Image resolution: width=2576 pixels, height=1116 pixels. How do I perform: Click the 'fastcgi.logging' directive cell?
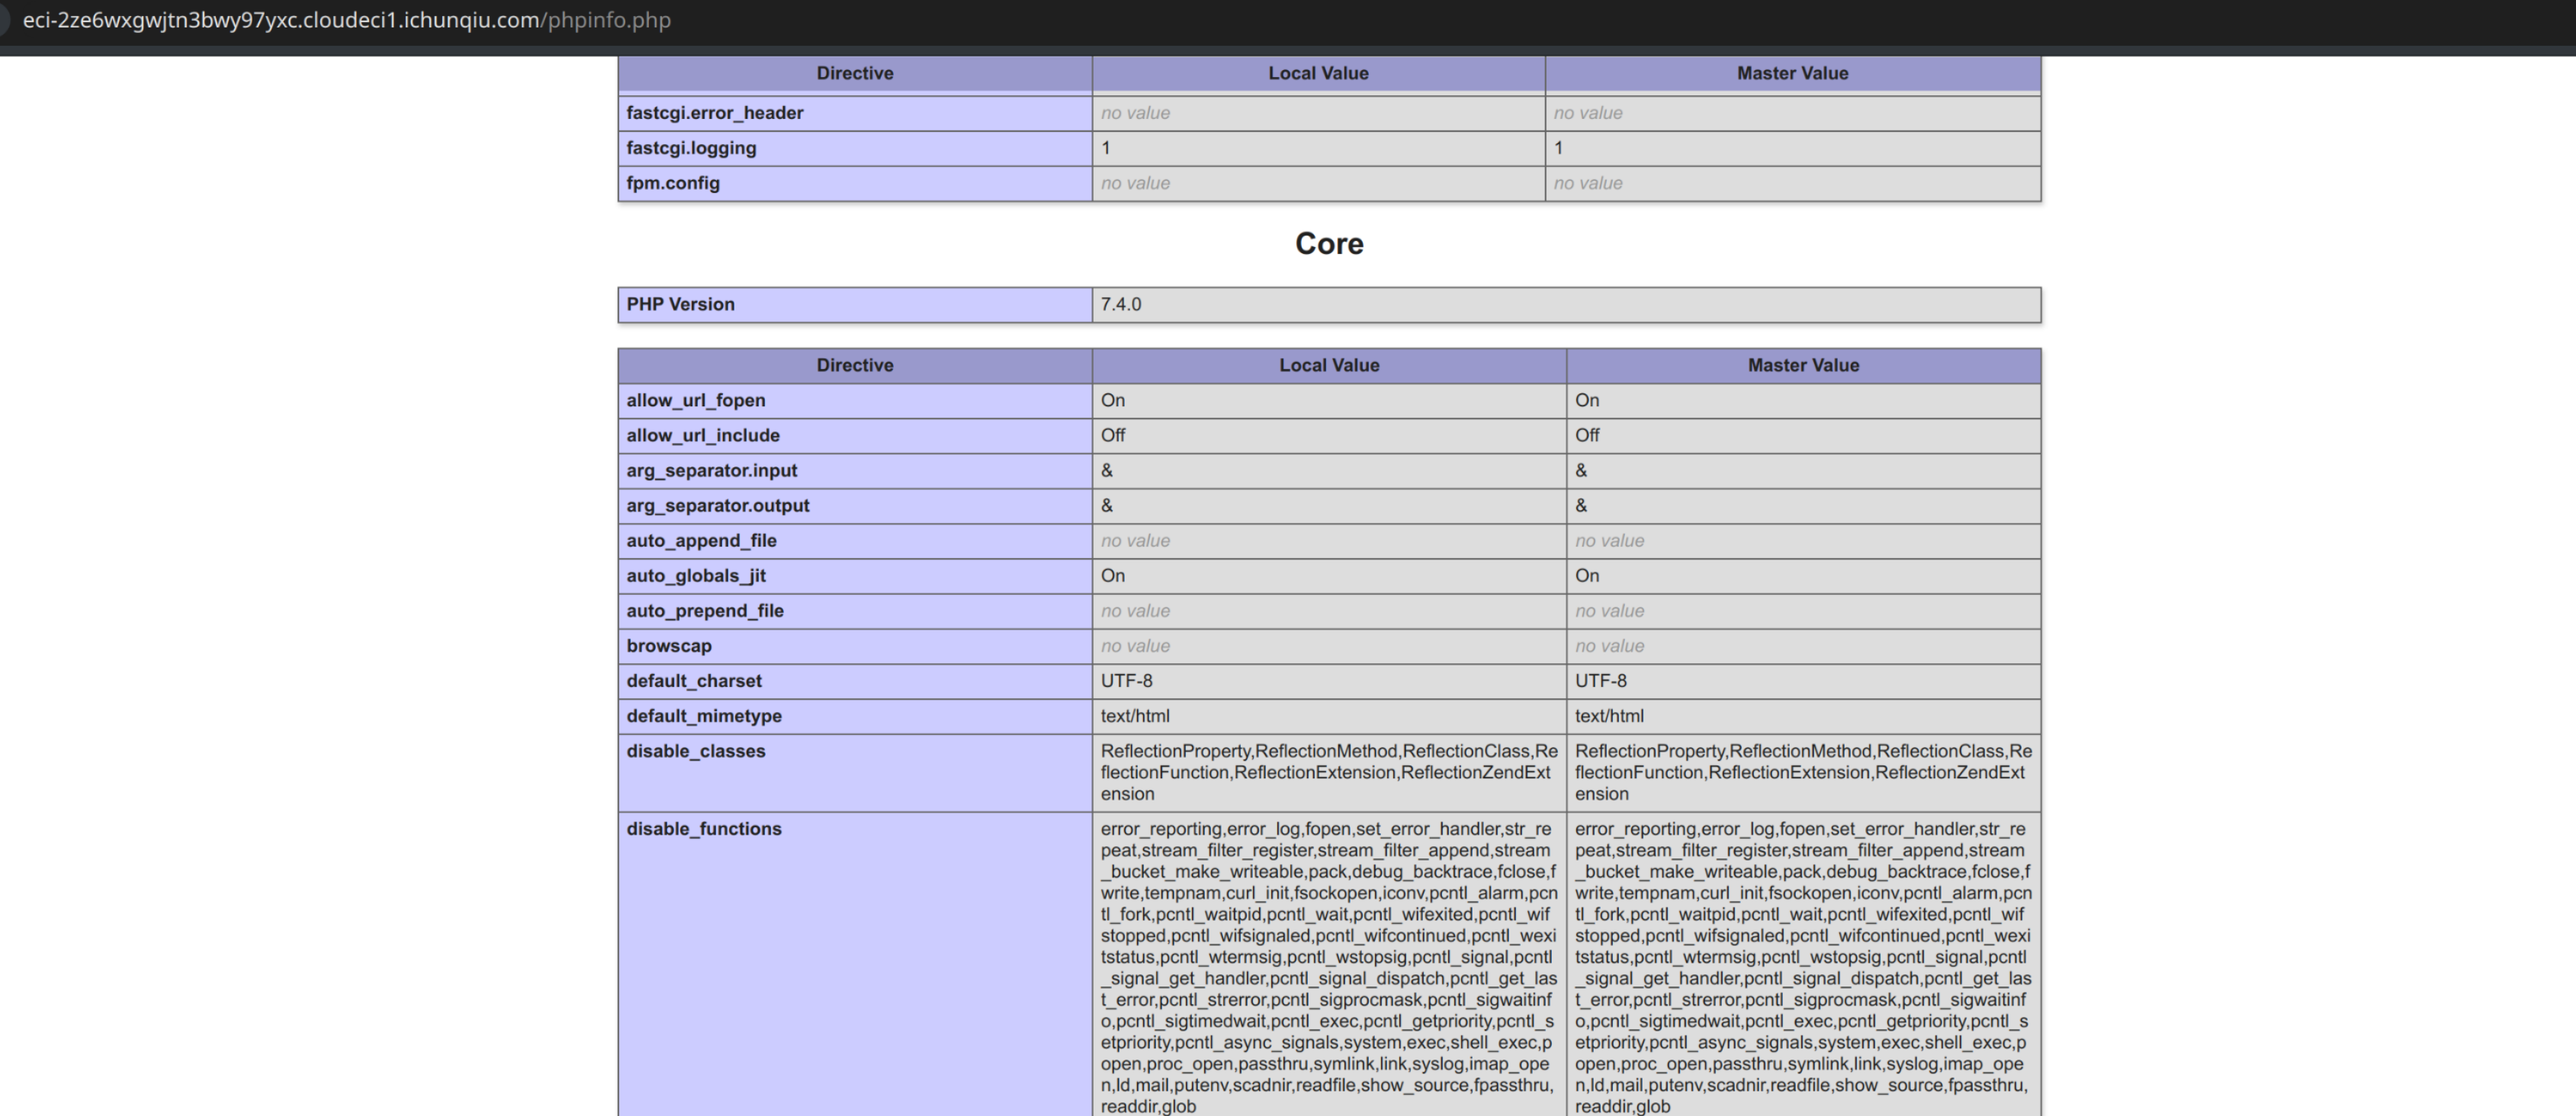click(x=855, y=148)
